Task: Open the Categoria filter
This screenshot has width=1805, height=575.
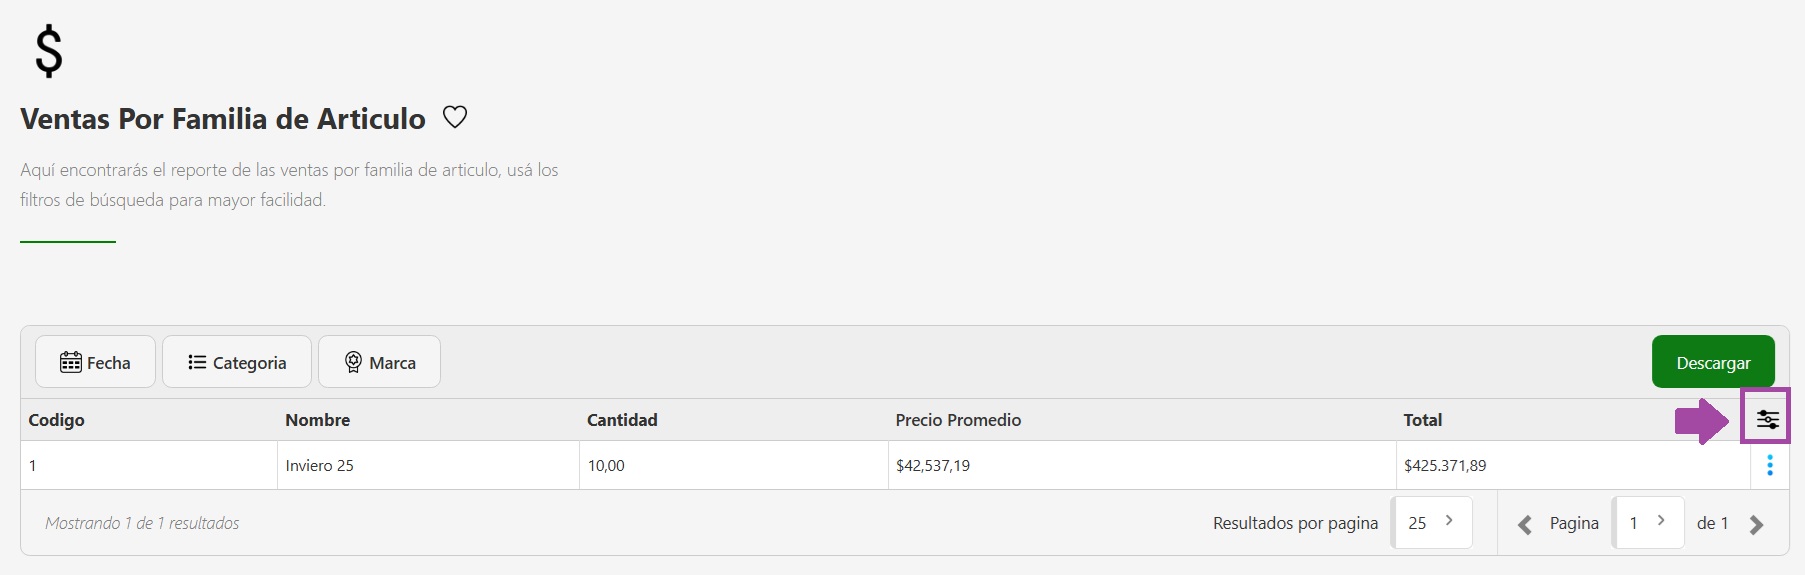Action: [x=237, y=362]
